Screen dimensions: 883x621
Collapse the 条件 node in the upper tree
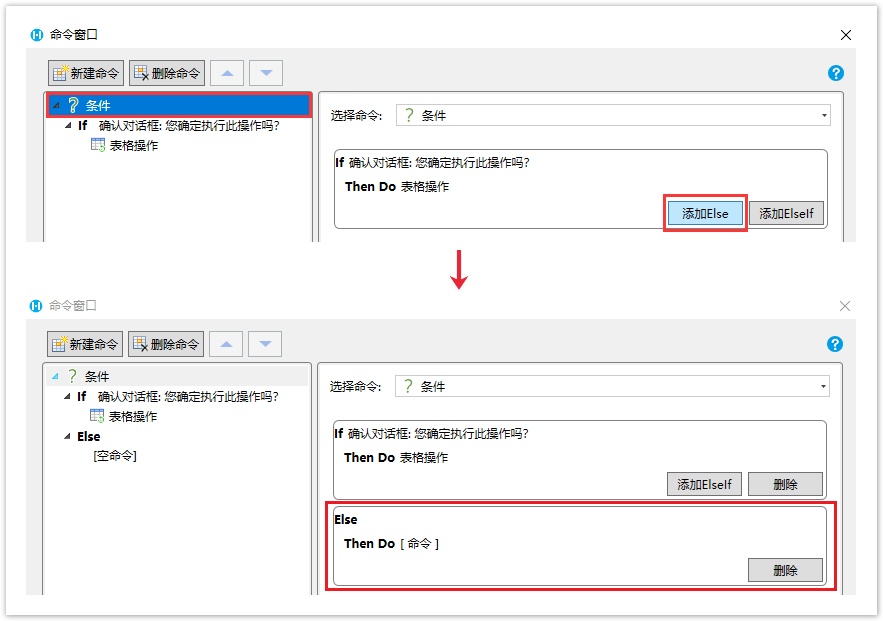pyautogui.click(x=55, y=105)
